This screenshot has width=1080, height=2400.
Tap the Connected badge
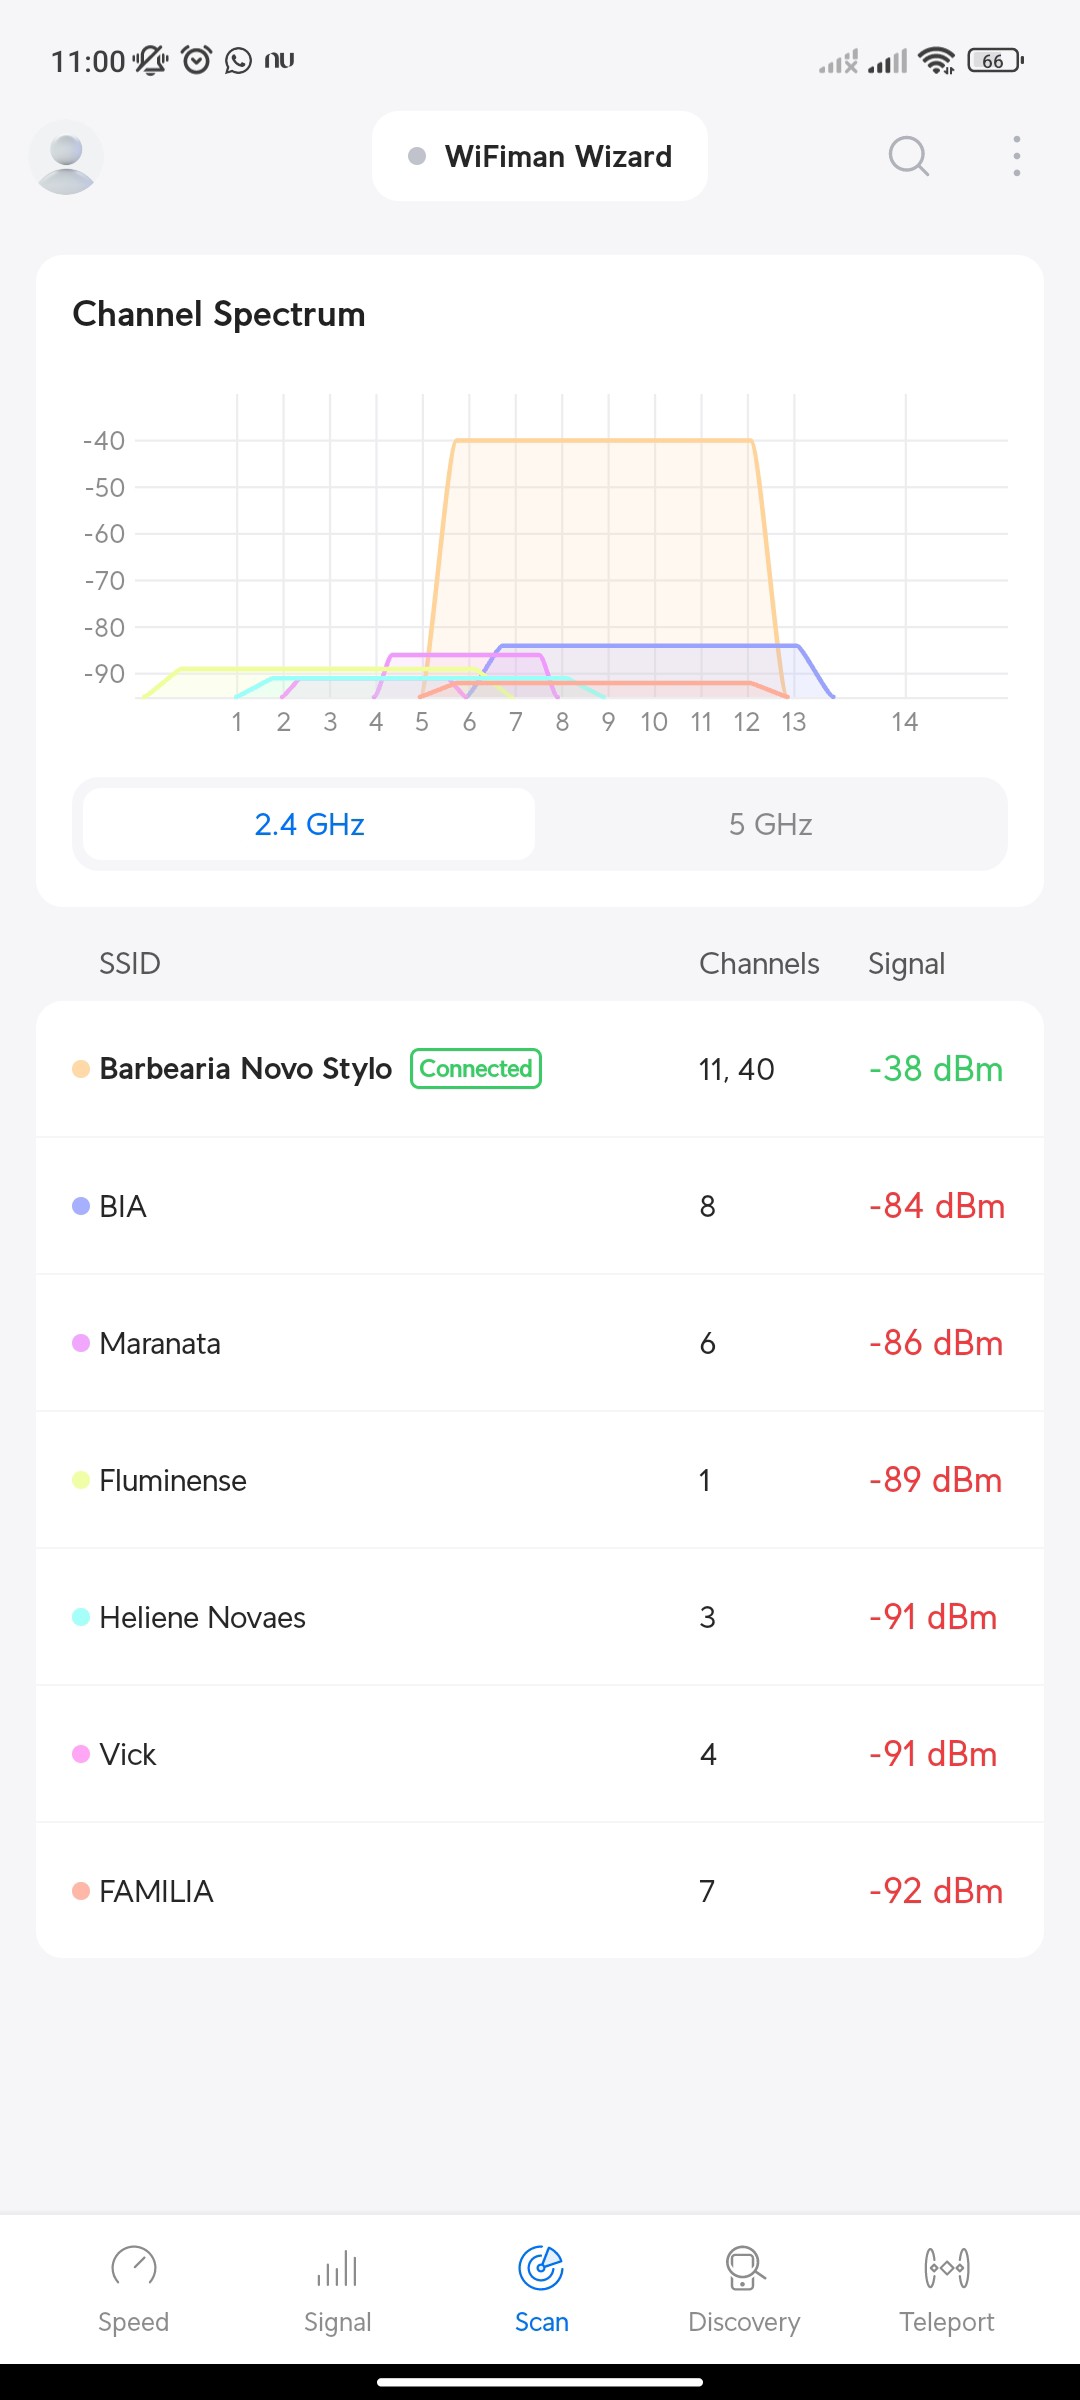[476, 1069]
